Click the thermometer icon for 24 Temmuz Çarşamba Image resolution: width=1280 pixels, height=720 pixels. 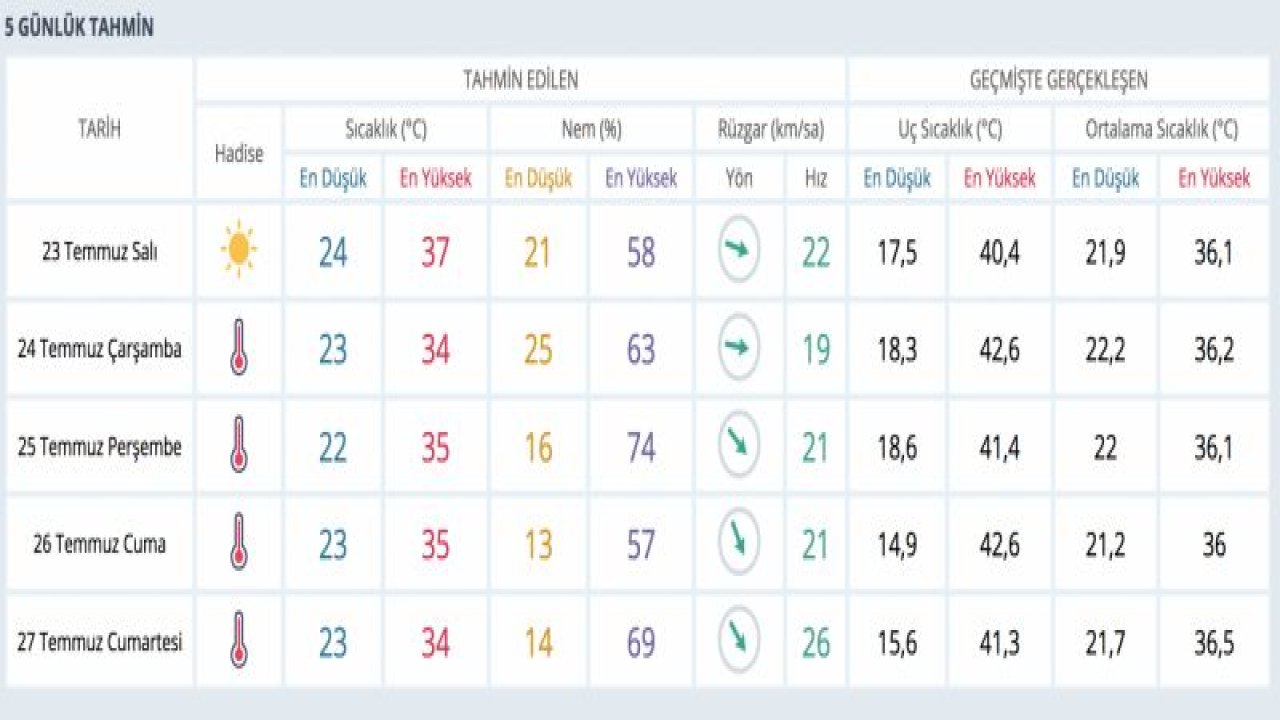pyautogui.click(x=238, y=348)
